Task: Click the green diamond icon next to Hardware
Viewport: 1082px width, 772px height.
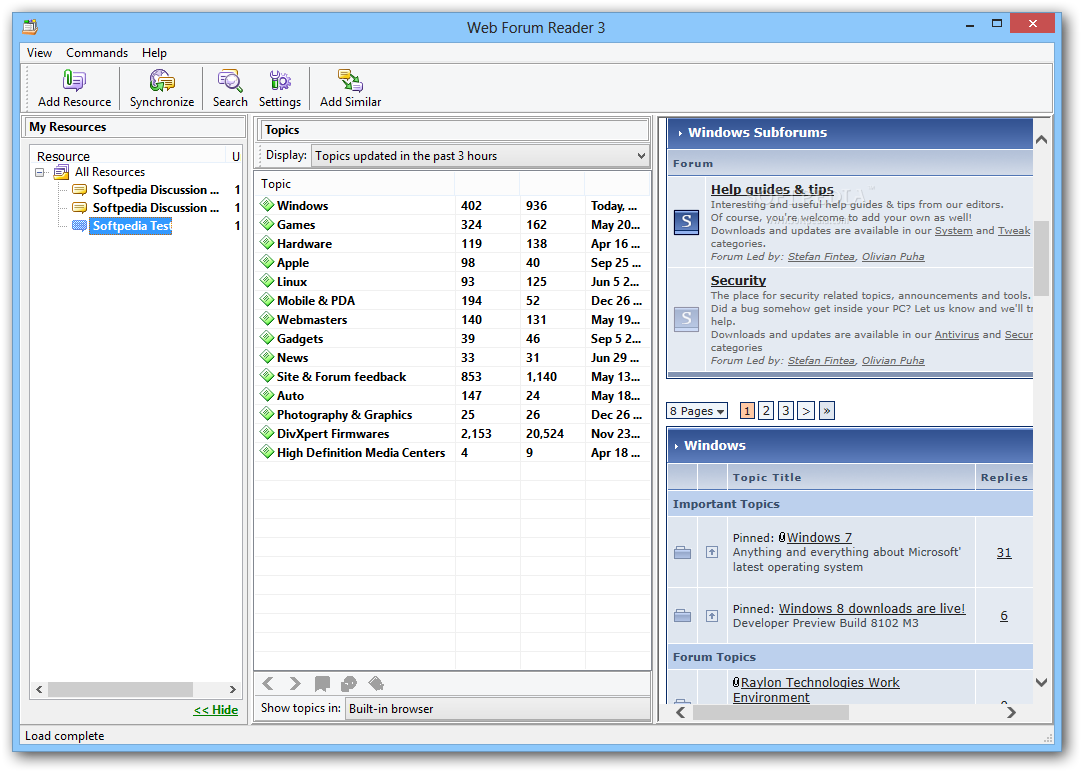Action: (267, 243)
